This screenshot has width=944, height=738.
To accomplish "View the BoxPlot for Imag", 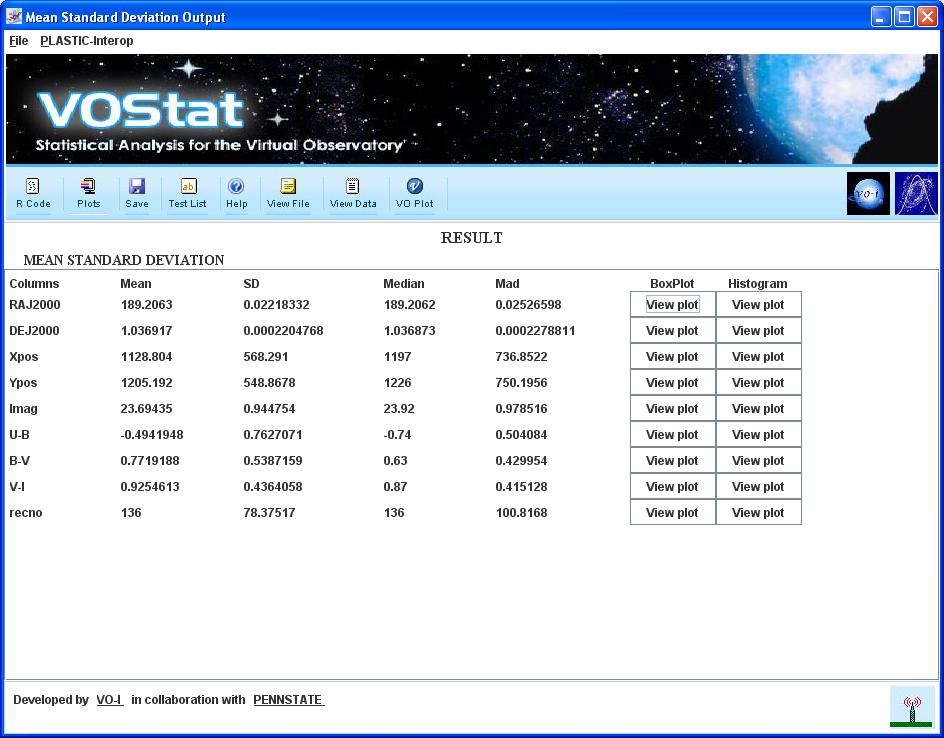I will click(x=672, y=408).
